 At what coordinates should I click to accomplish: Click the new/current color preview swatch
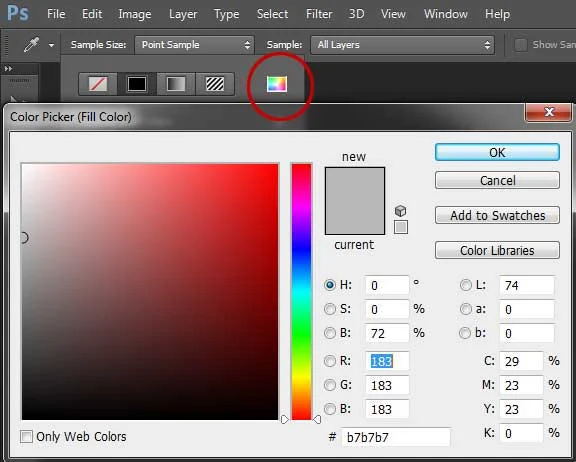point(355,201)
